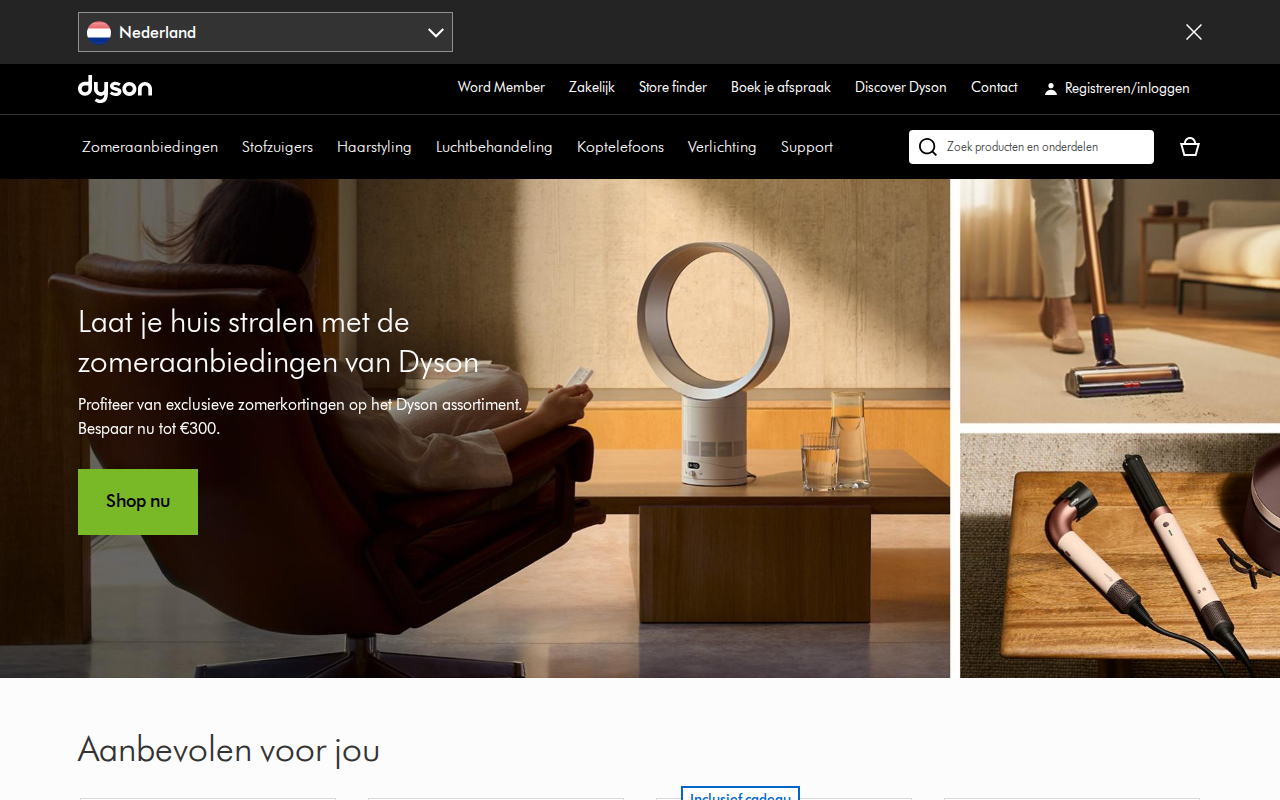Viewport: 1280px width, 800px height.
Task: Click the account person icon
Action: pos(1050,89)
